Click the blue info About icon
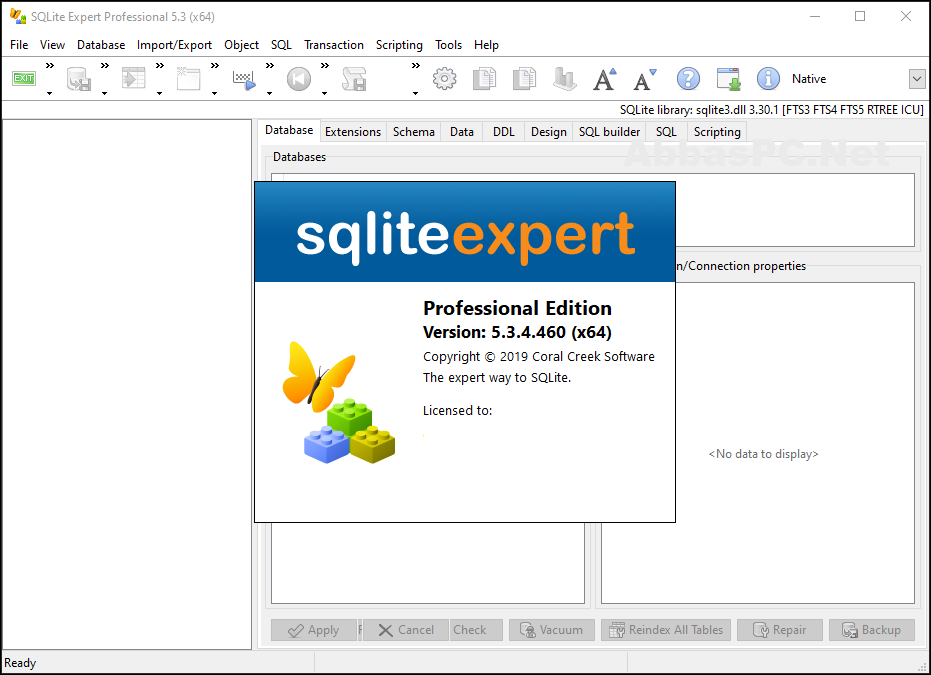The height and width of the screenshot is (675, 931). 768,79
